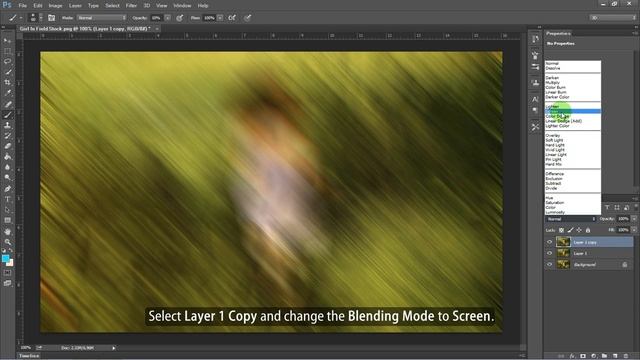Select the Spot Healing Brush tool
This screenshot has height=360, width=640.
point(7,104)
